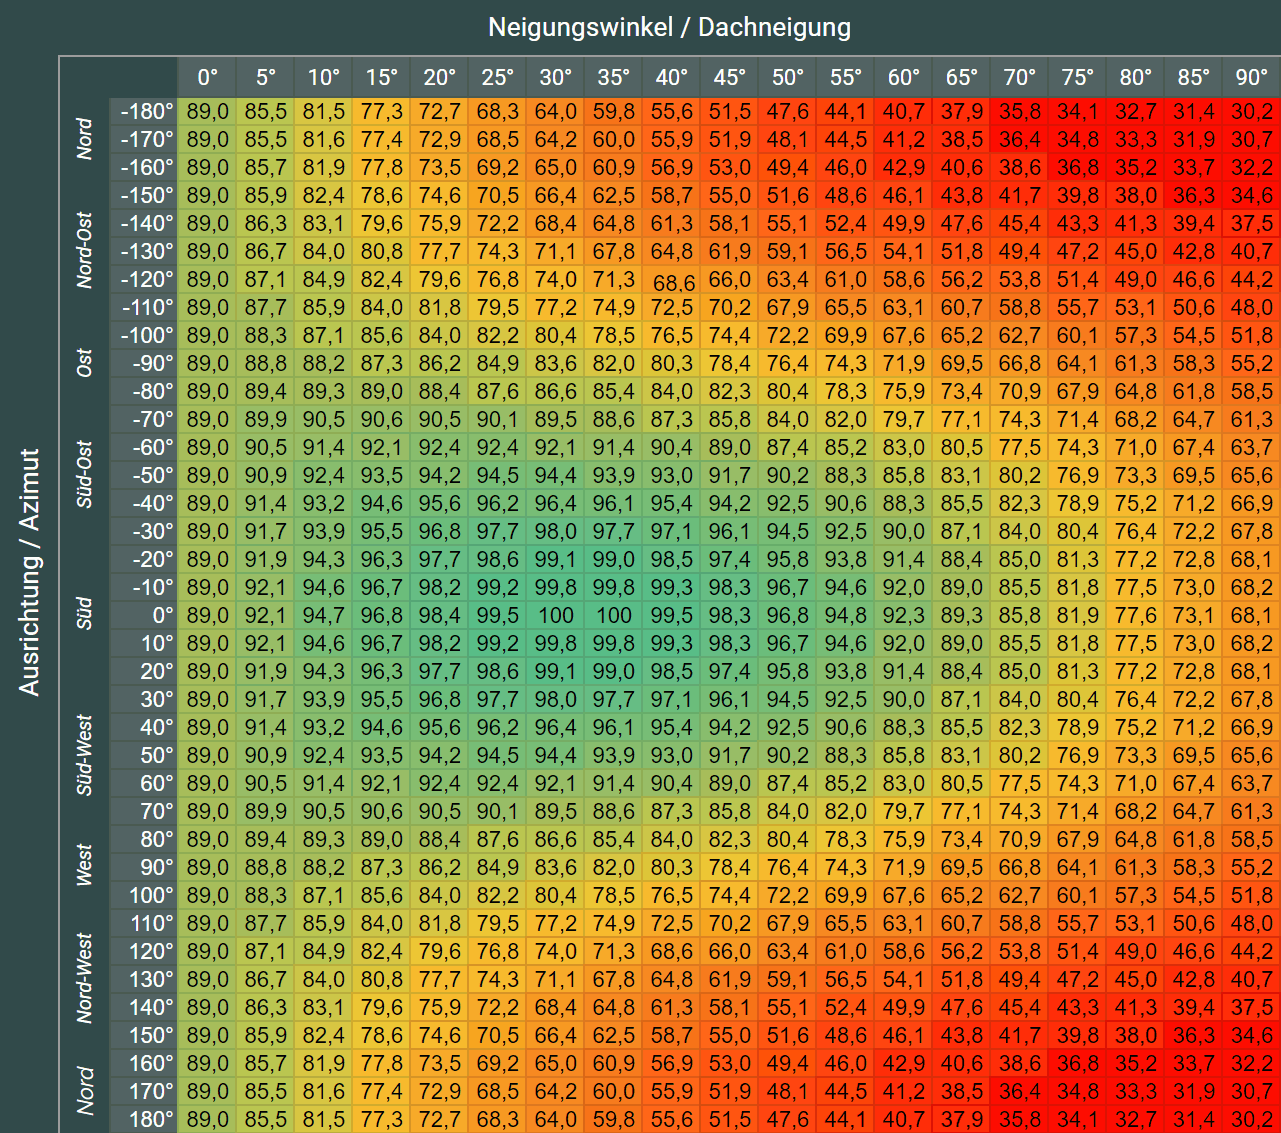
Task: Select the 0° tilt column header
Action: tap(208, 78)
